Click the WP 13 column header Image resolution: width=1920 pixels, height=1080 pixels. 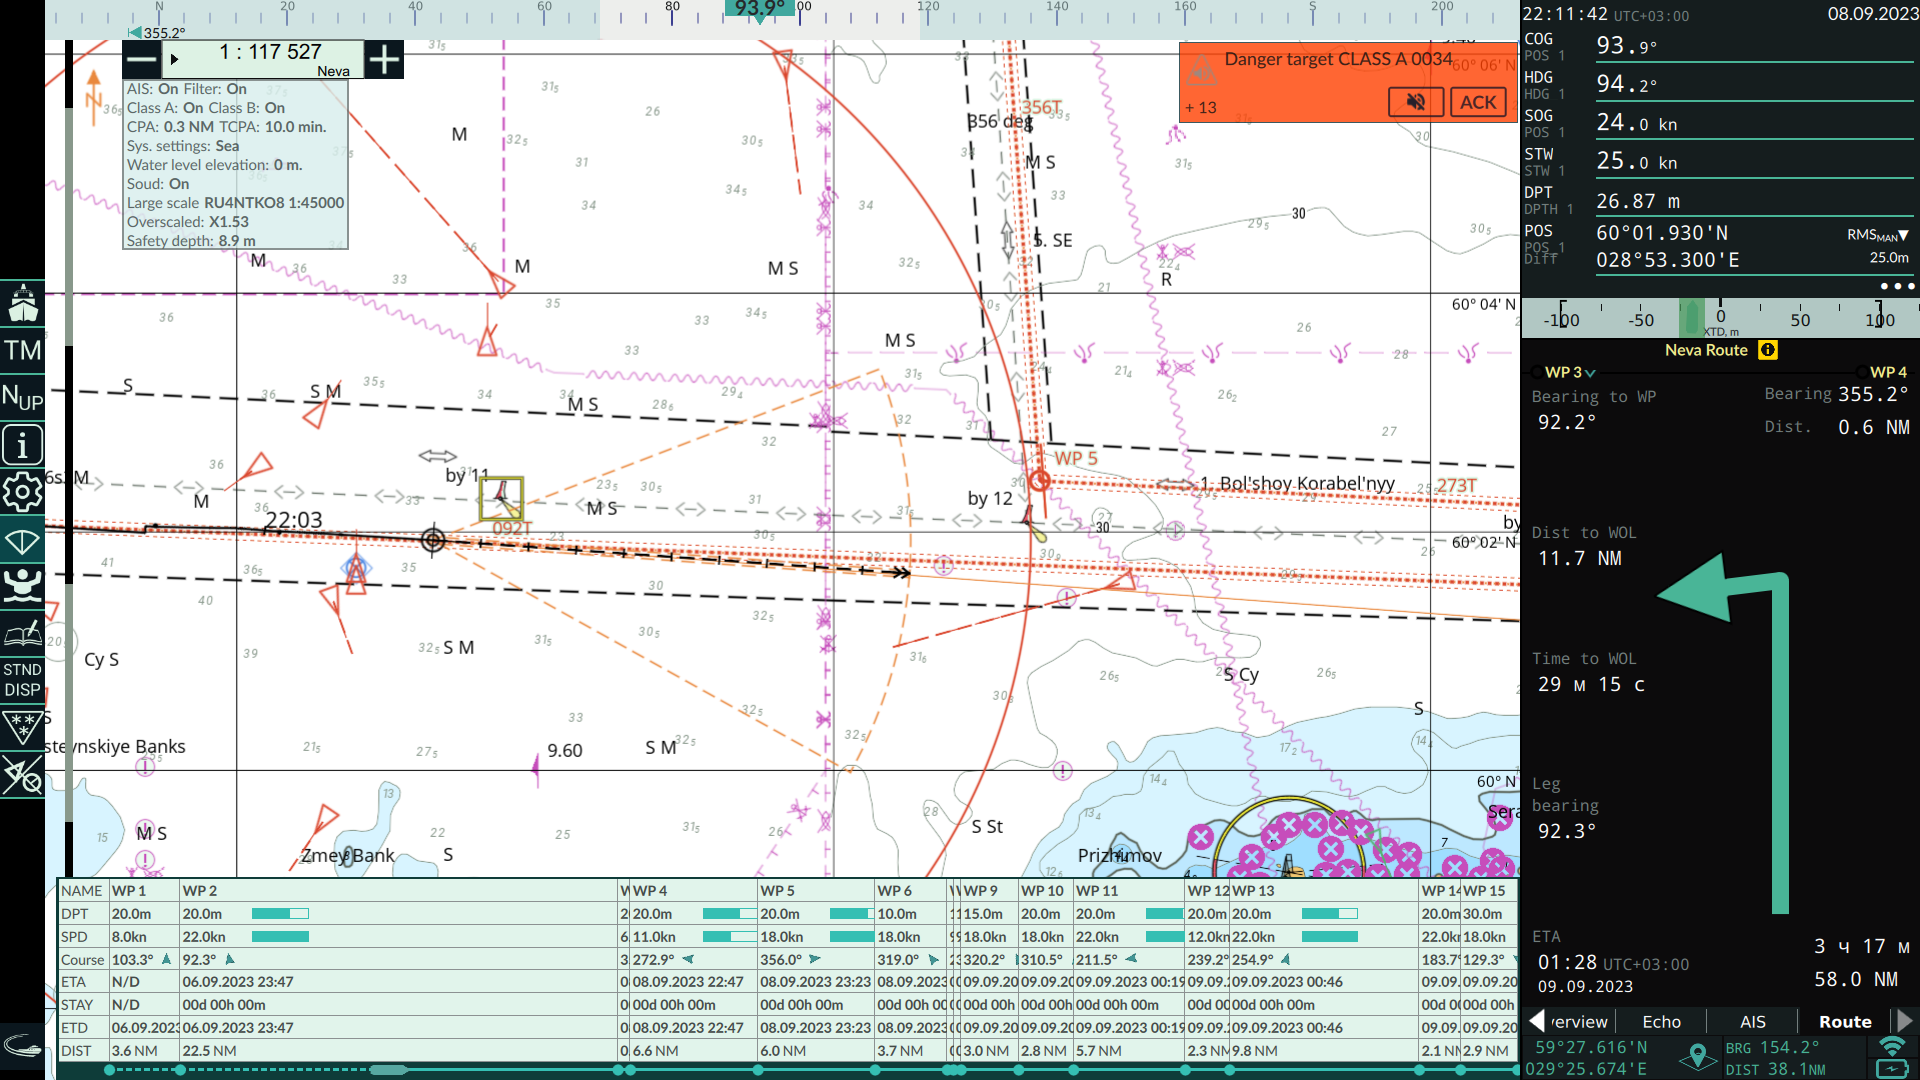click(x=1323, y=891)
